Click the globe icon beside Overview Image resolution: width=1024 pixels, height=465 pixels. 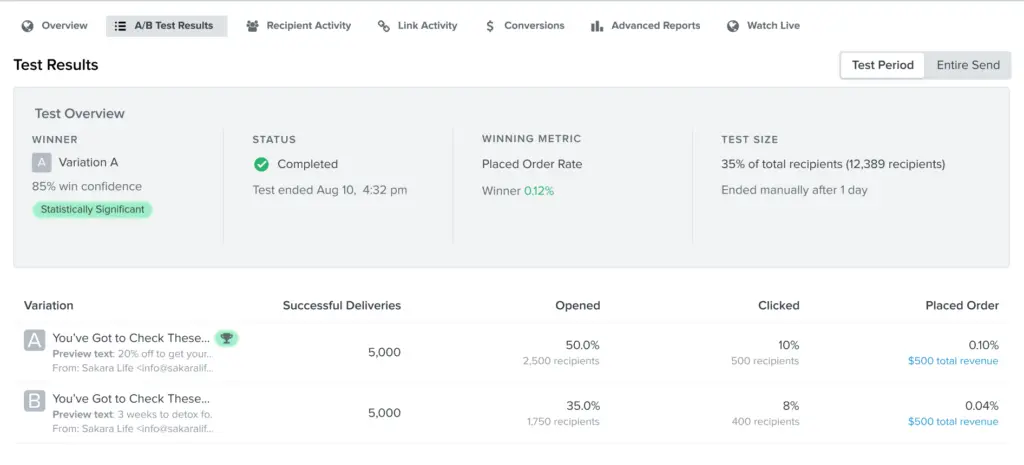coord(27,26)
